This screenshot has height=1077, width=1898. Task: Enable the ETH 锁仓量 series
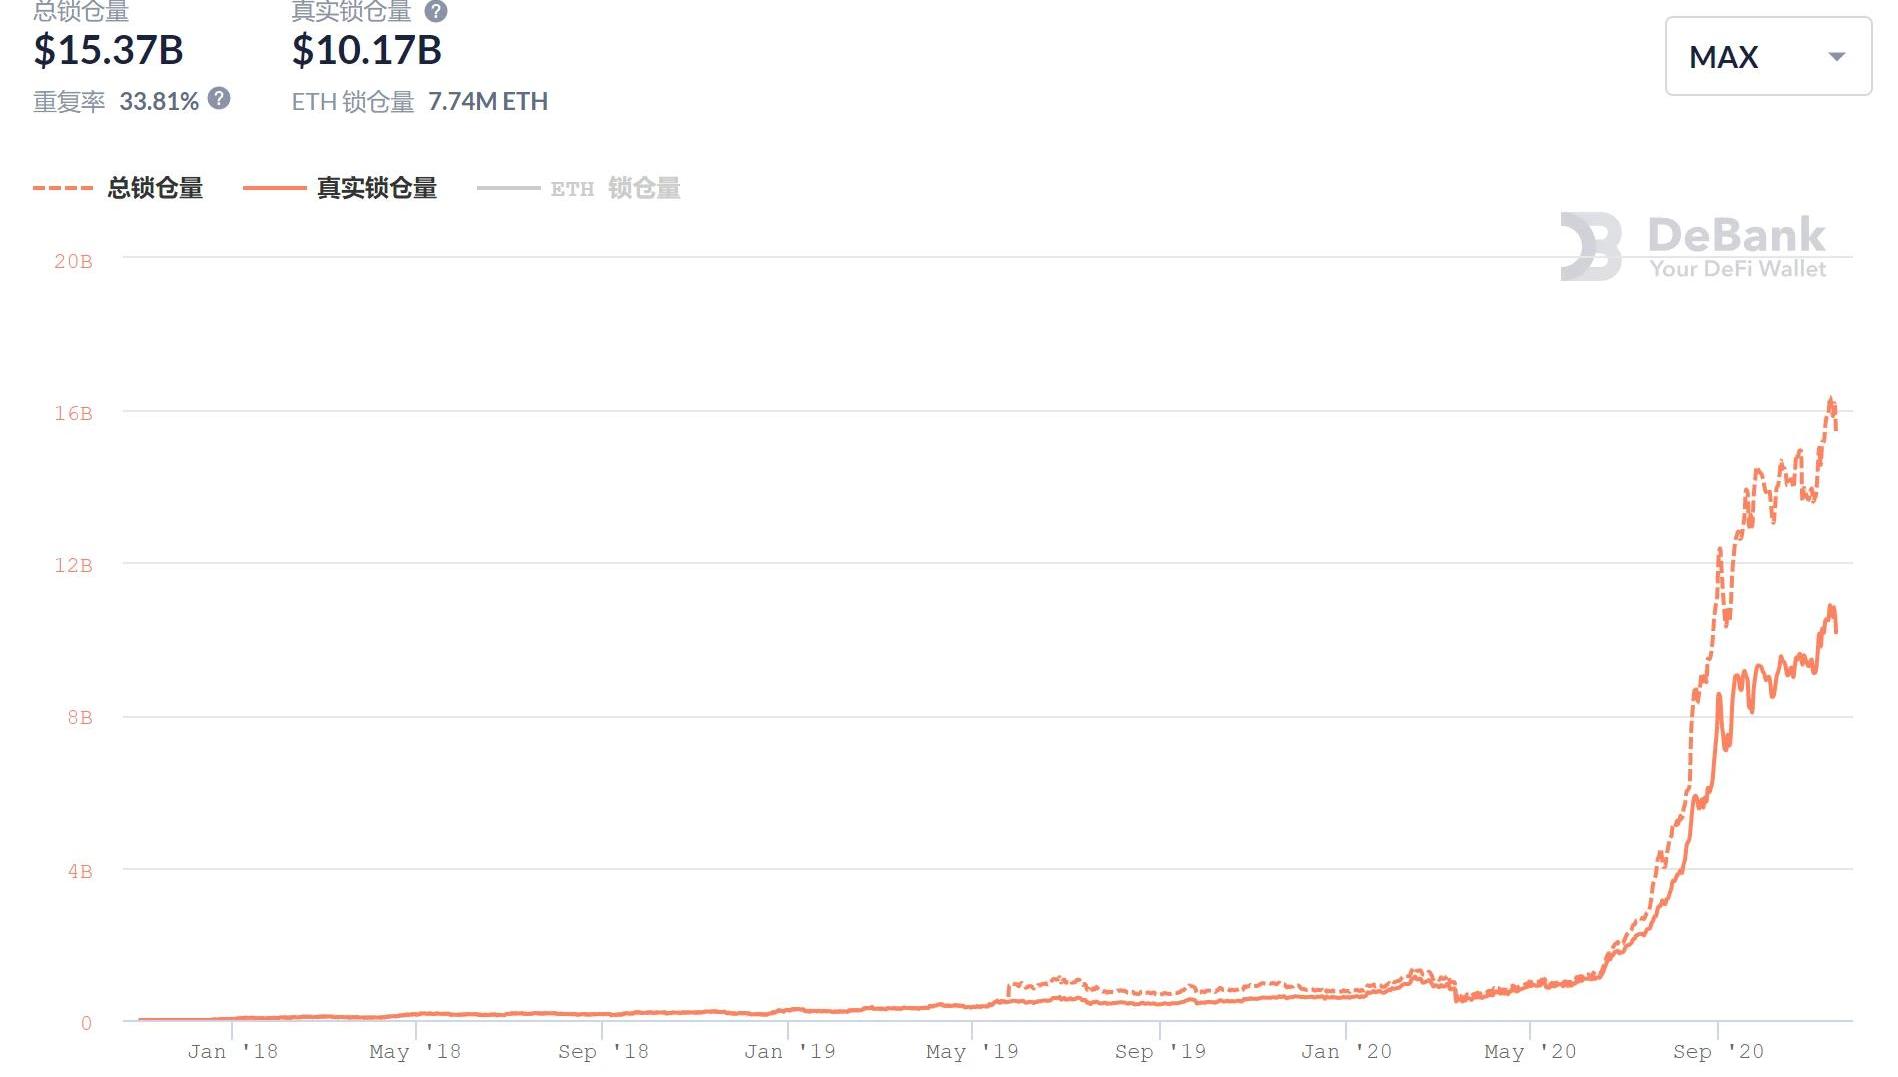coord(614,188)
